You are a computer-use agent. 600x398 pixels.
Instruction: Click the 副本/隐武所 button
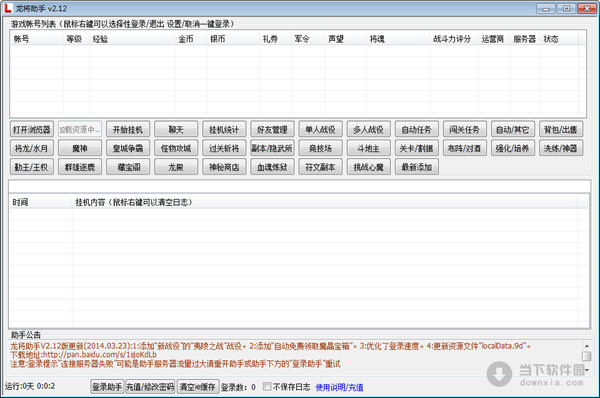click(272, 148)
